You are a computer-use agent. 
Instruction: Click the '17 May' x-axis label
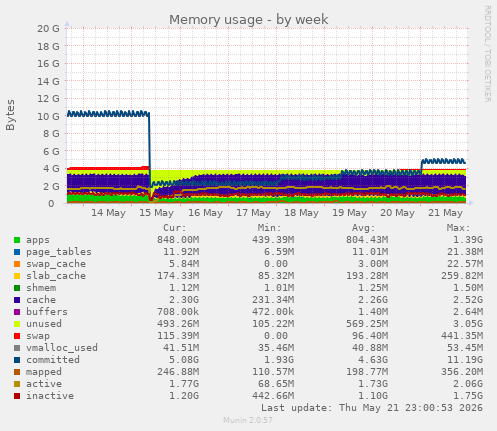coord(254,213)
